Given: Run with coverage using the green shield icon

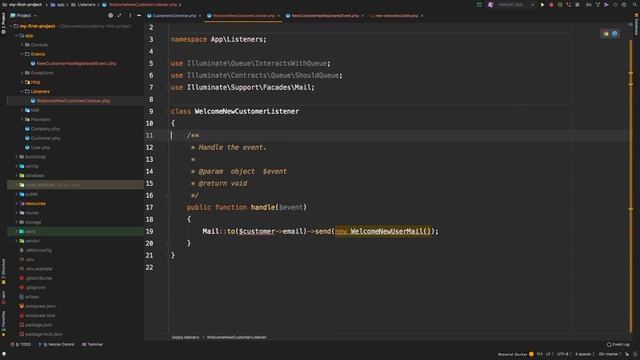Looking at the screenshot, I should (560, 5).
